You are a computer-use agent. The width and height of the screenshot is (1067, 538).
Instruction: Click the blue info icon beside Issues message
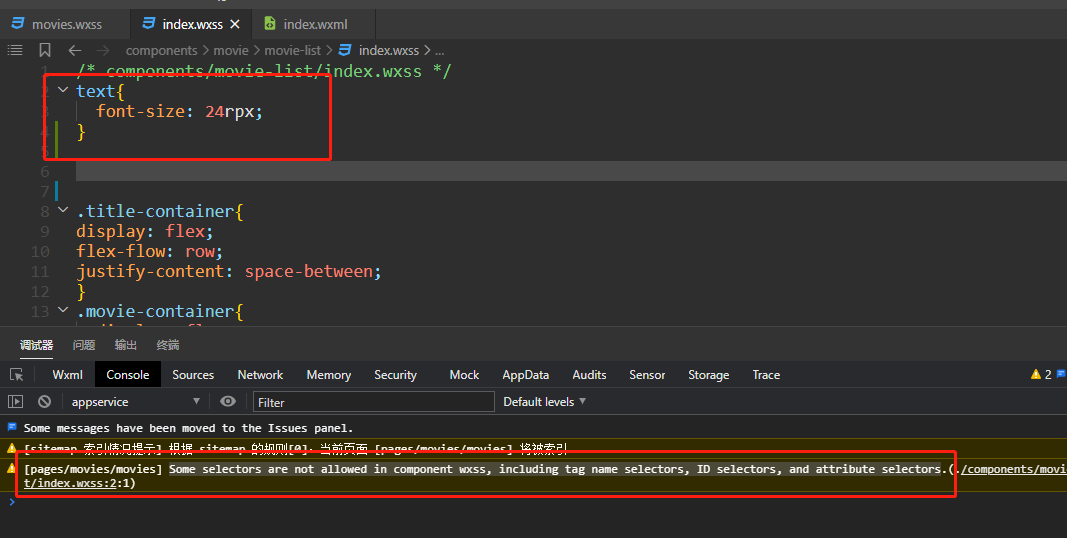coord(12,427)
